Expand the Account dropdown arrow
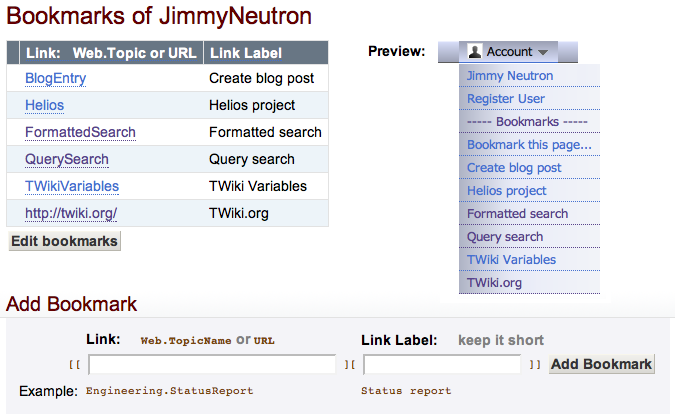676x419 pixels. point(543,53)
